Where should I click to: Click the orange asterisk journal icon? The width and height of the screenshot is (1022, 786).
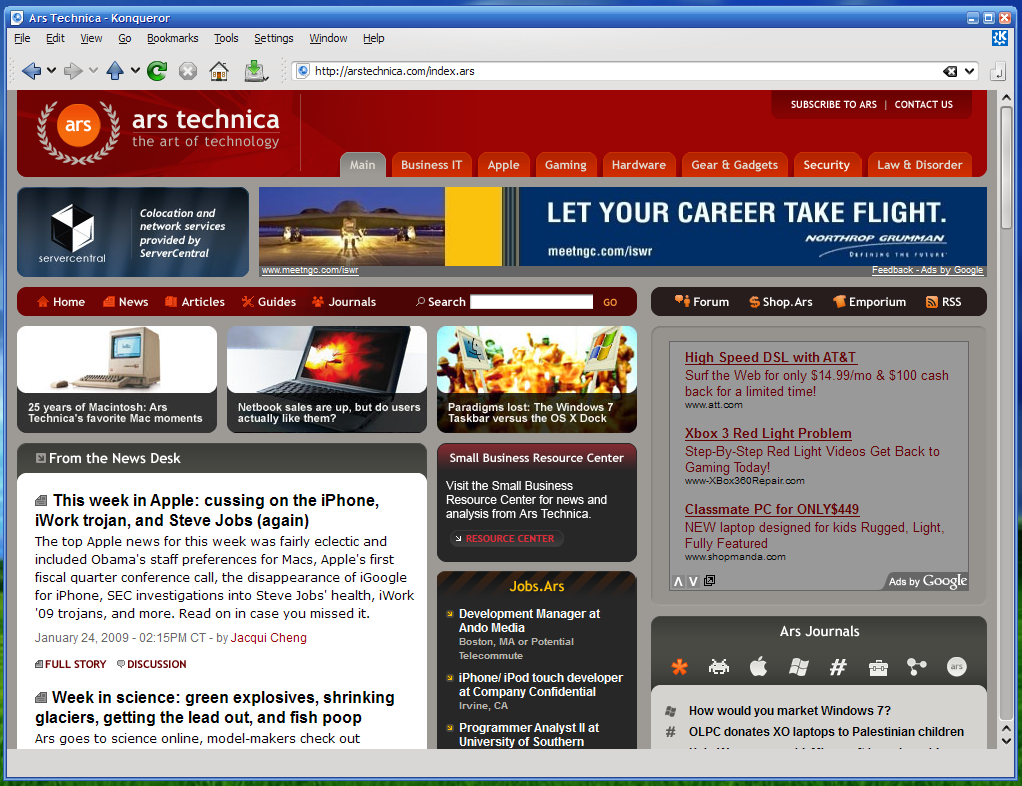(679, 667)
